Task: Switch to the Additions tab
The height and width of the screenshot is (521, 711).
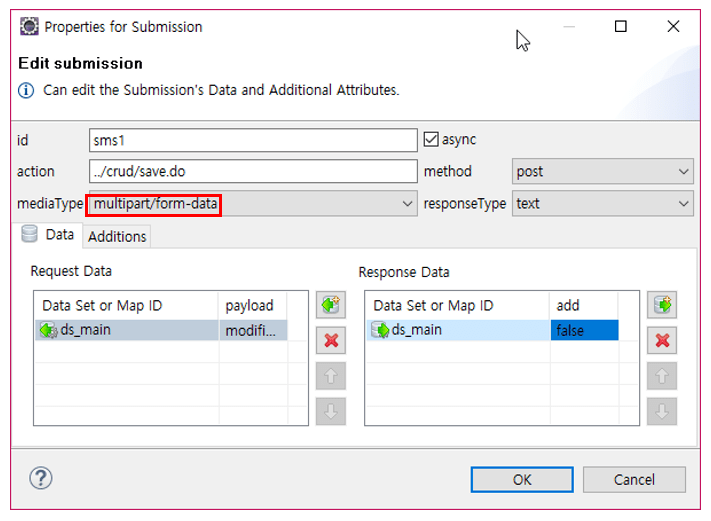Action: pyautogui.click(x=117, y=237)
